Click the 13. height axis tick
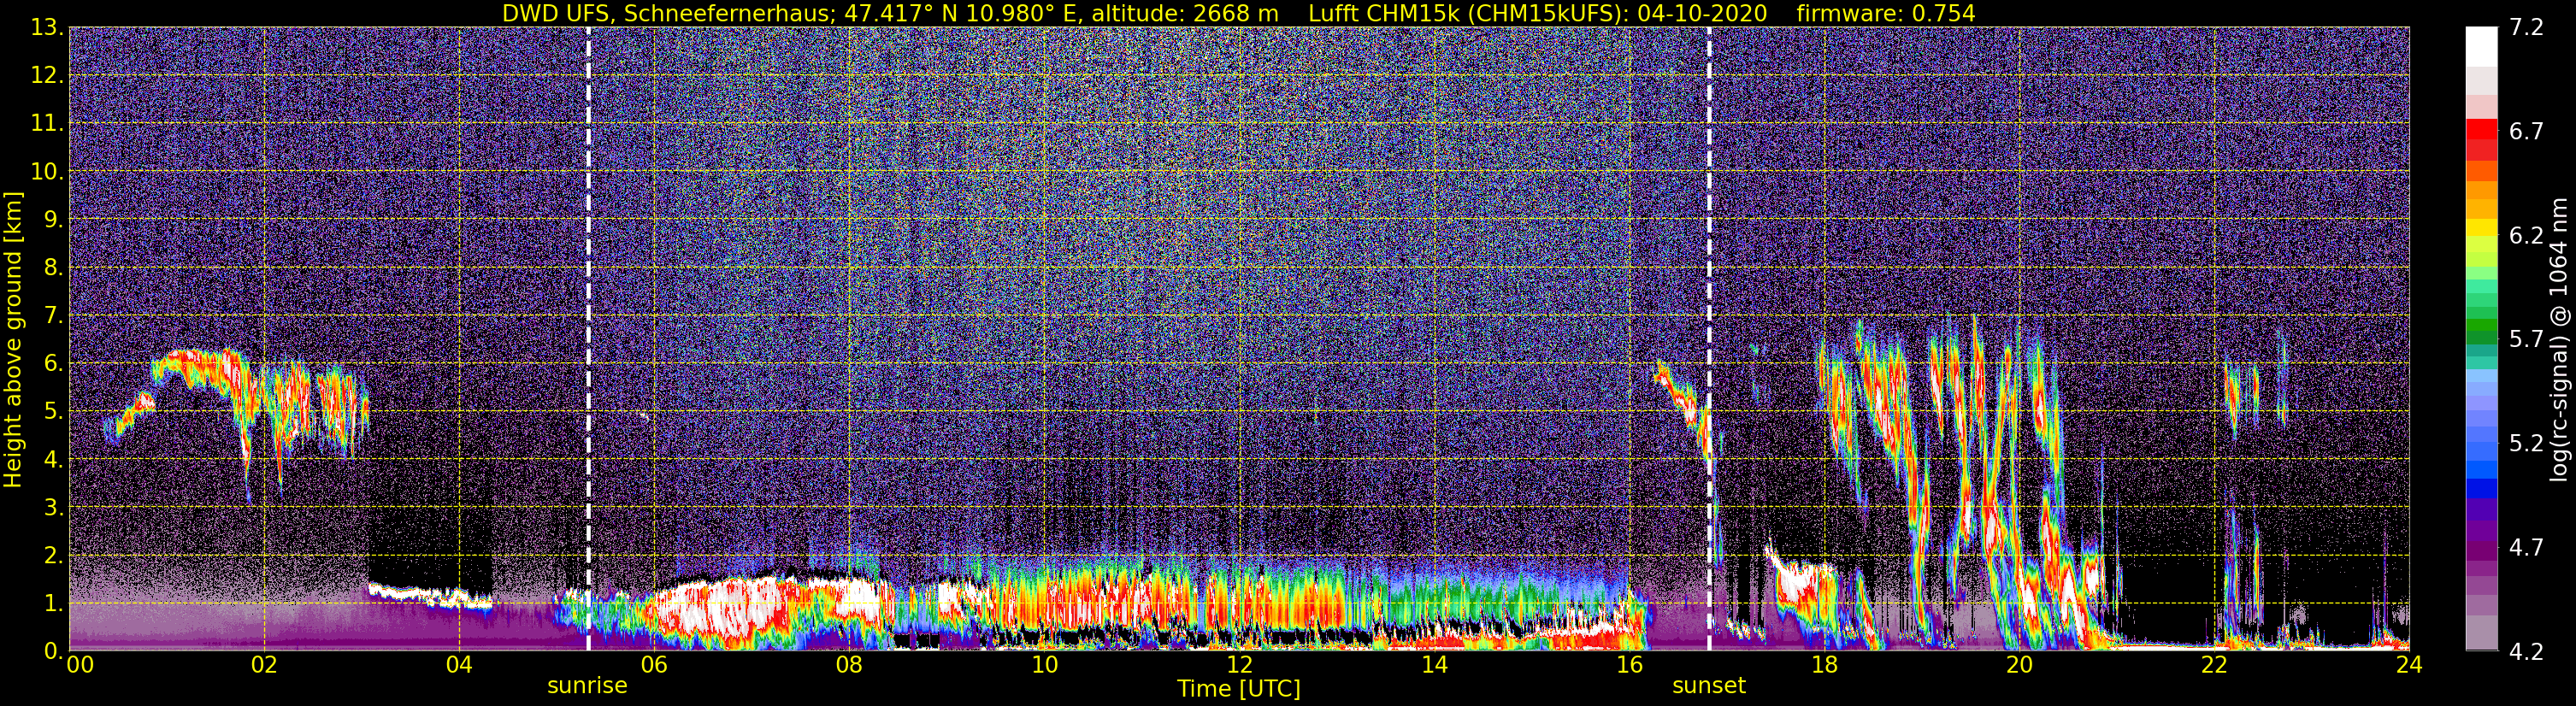 pyautogui.click(x=46, y=28)
